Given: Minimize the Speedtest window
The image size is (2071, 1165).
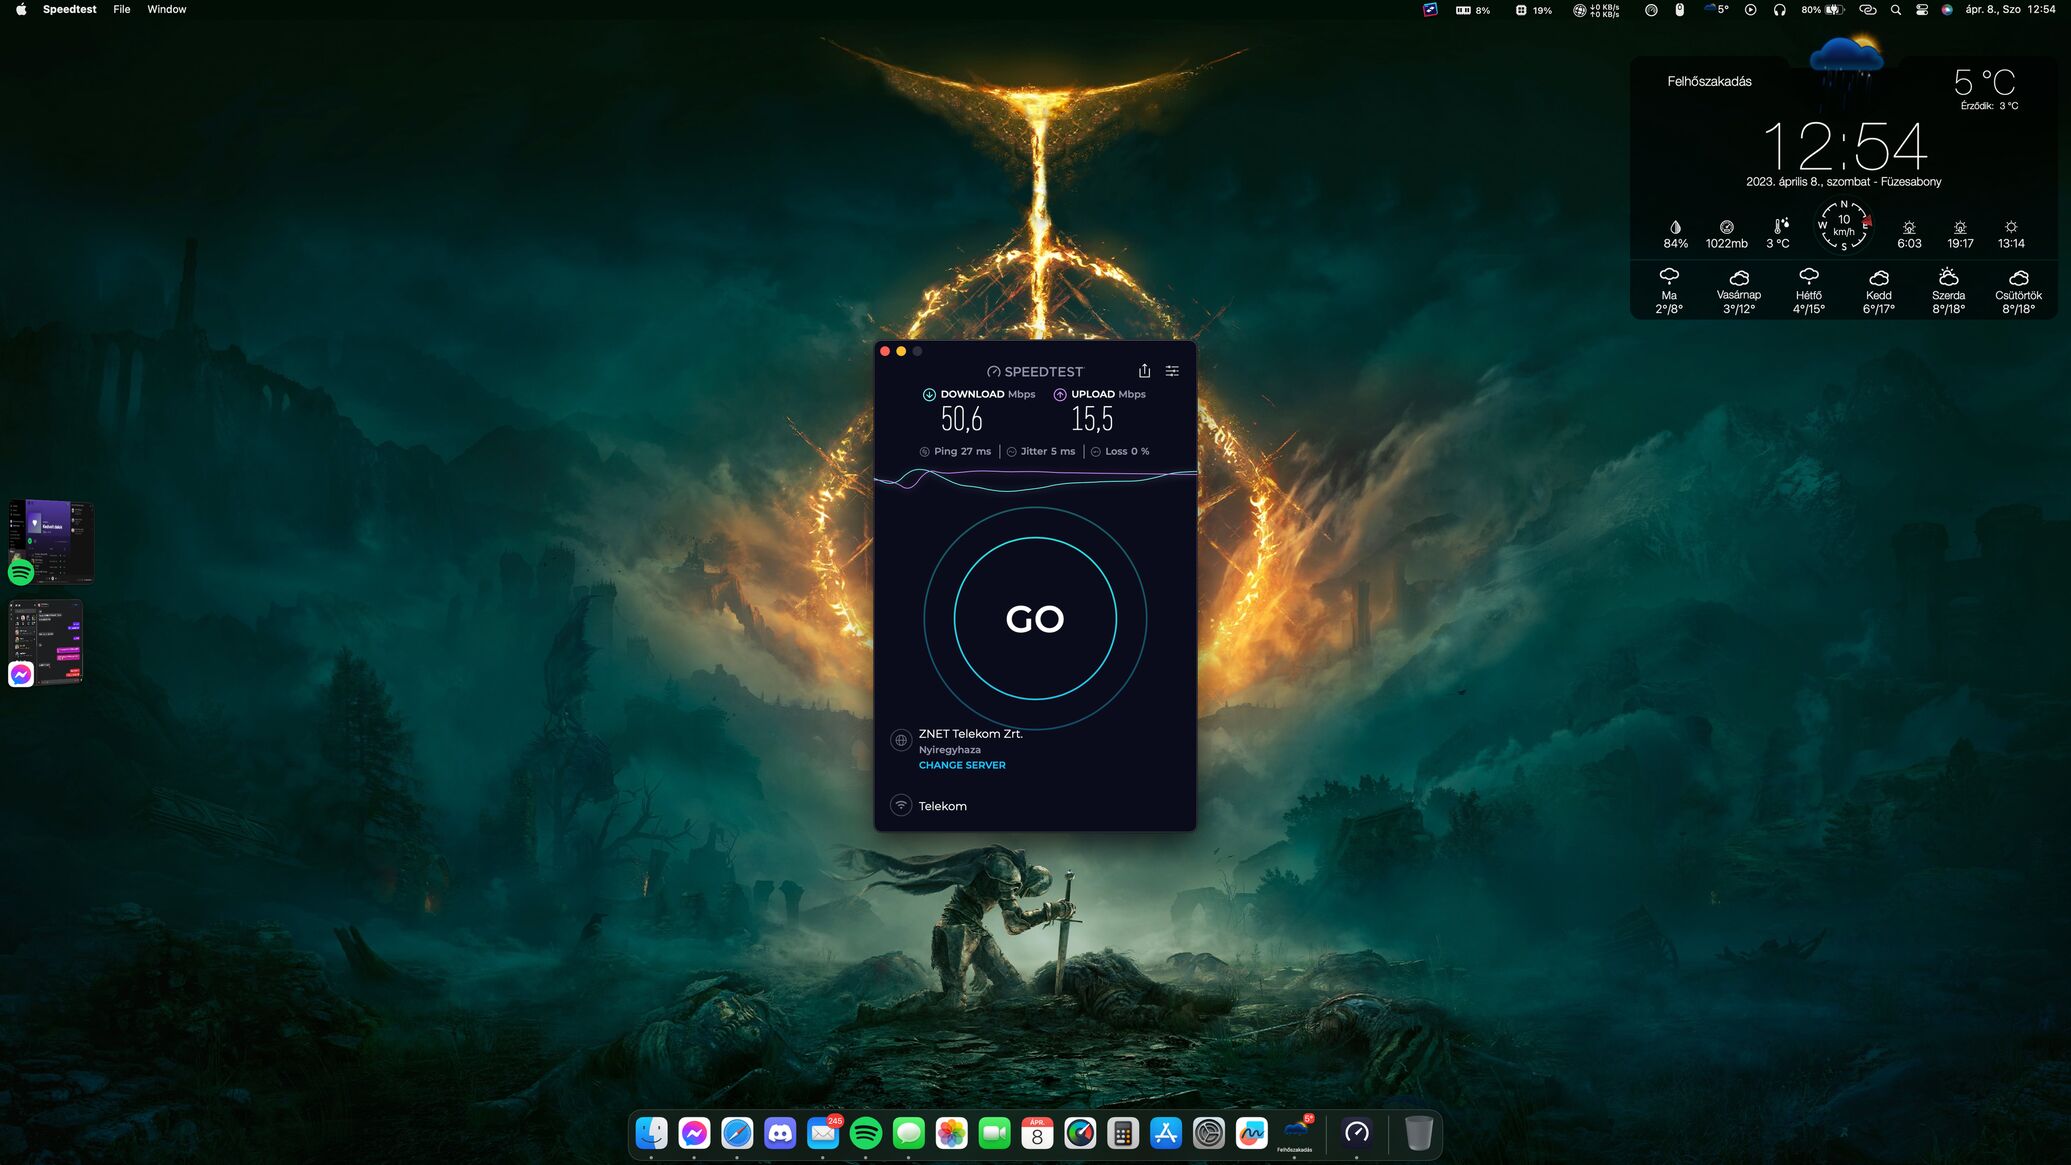Looking at the screenshot, I should point(901,351).
